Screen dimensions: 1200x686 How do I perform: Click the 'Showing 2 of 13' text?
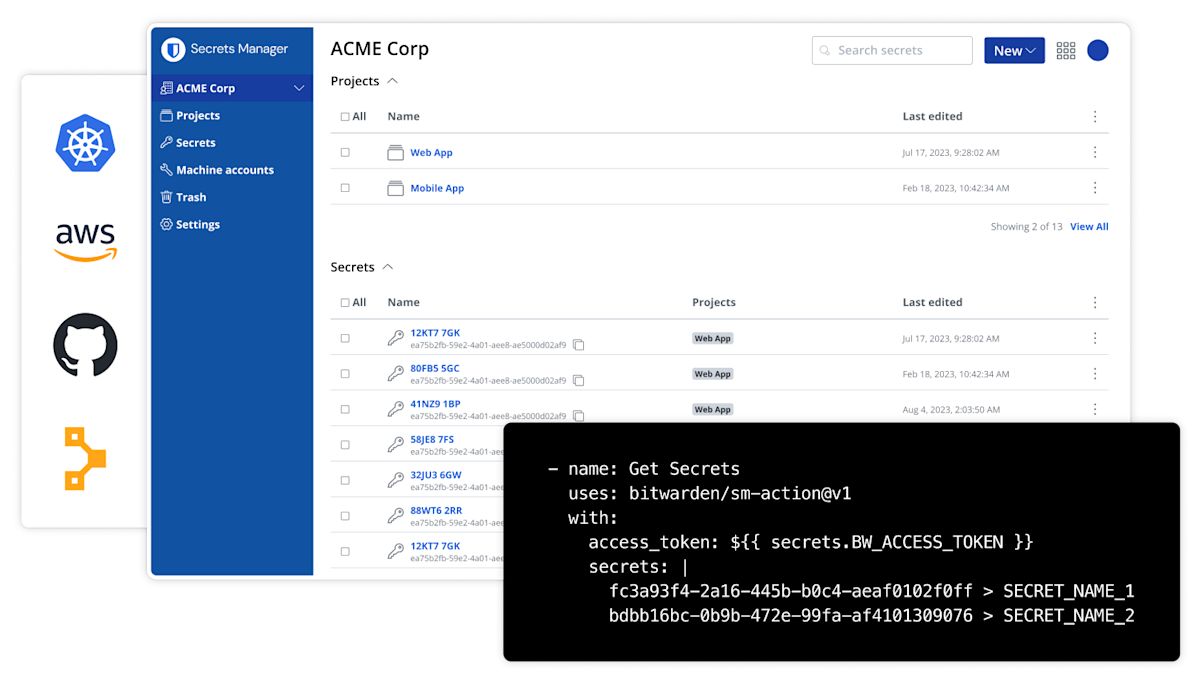(x=1026, y=227)
